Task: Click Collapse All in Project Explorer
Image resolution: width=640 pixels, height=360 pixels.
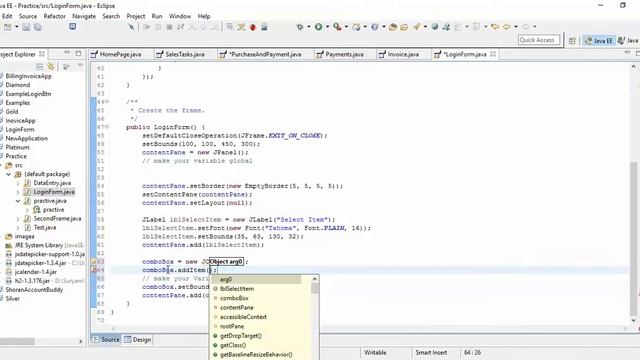Action: (40, 66)
